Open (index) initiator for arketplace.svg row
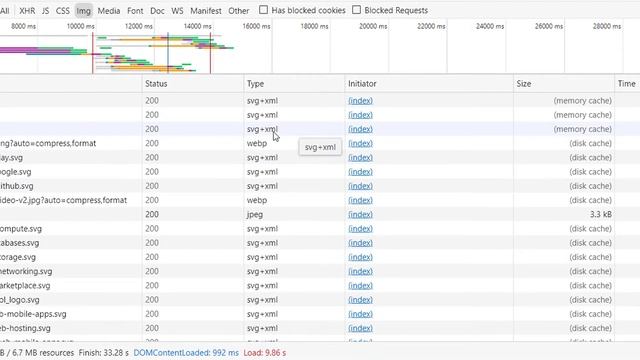This screenshot has width=640, height=360. (360, 286)
